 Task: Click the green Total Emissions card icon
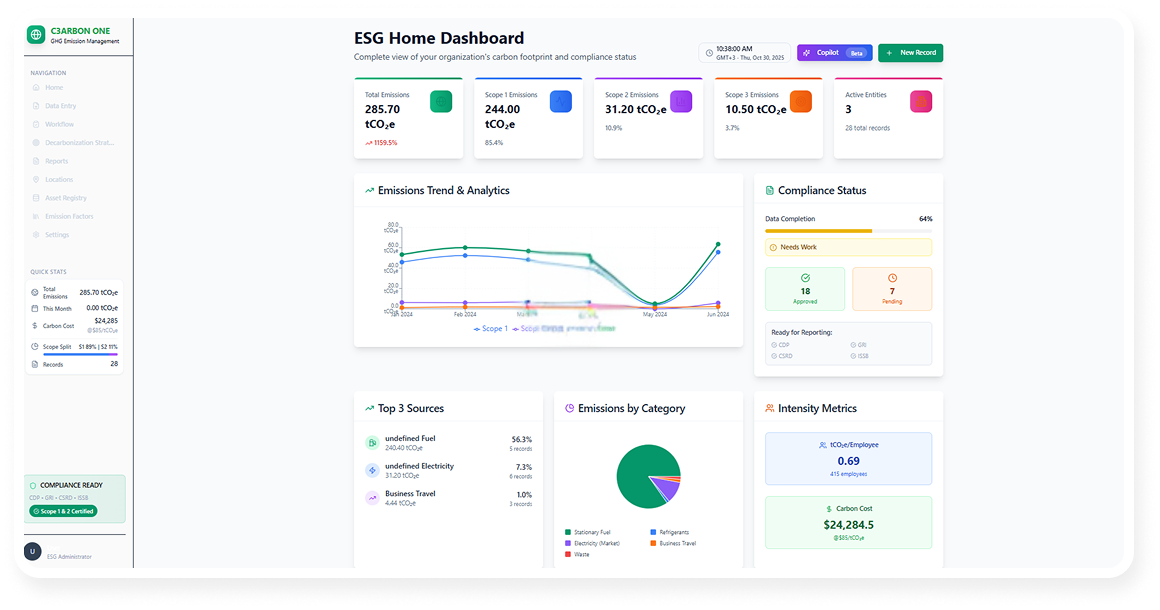[441, 101]
